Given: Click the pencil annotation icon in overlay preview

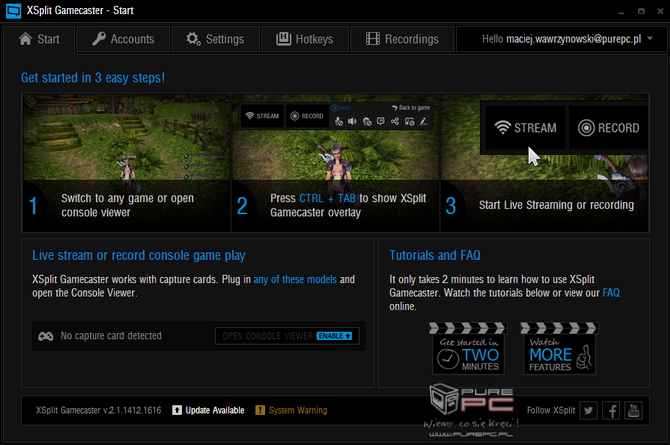Looking at the screenshot, I should coord(423,121).
